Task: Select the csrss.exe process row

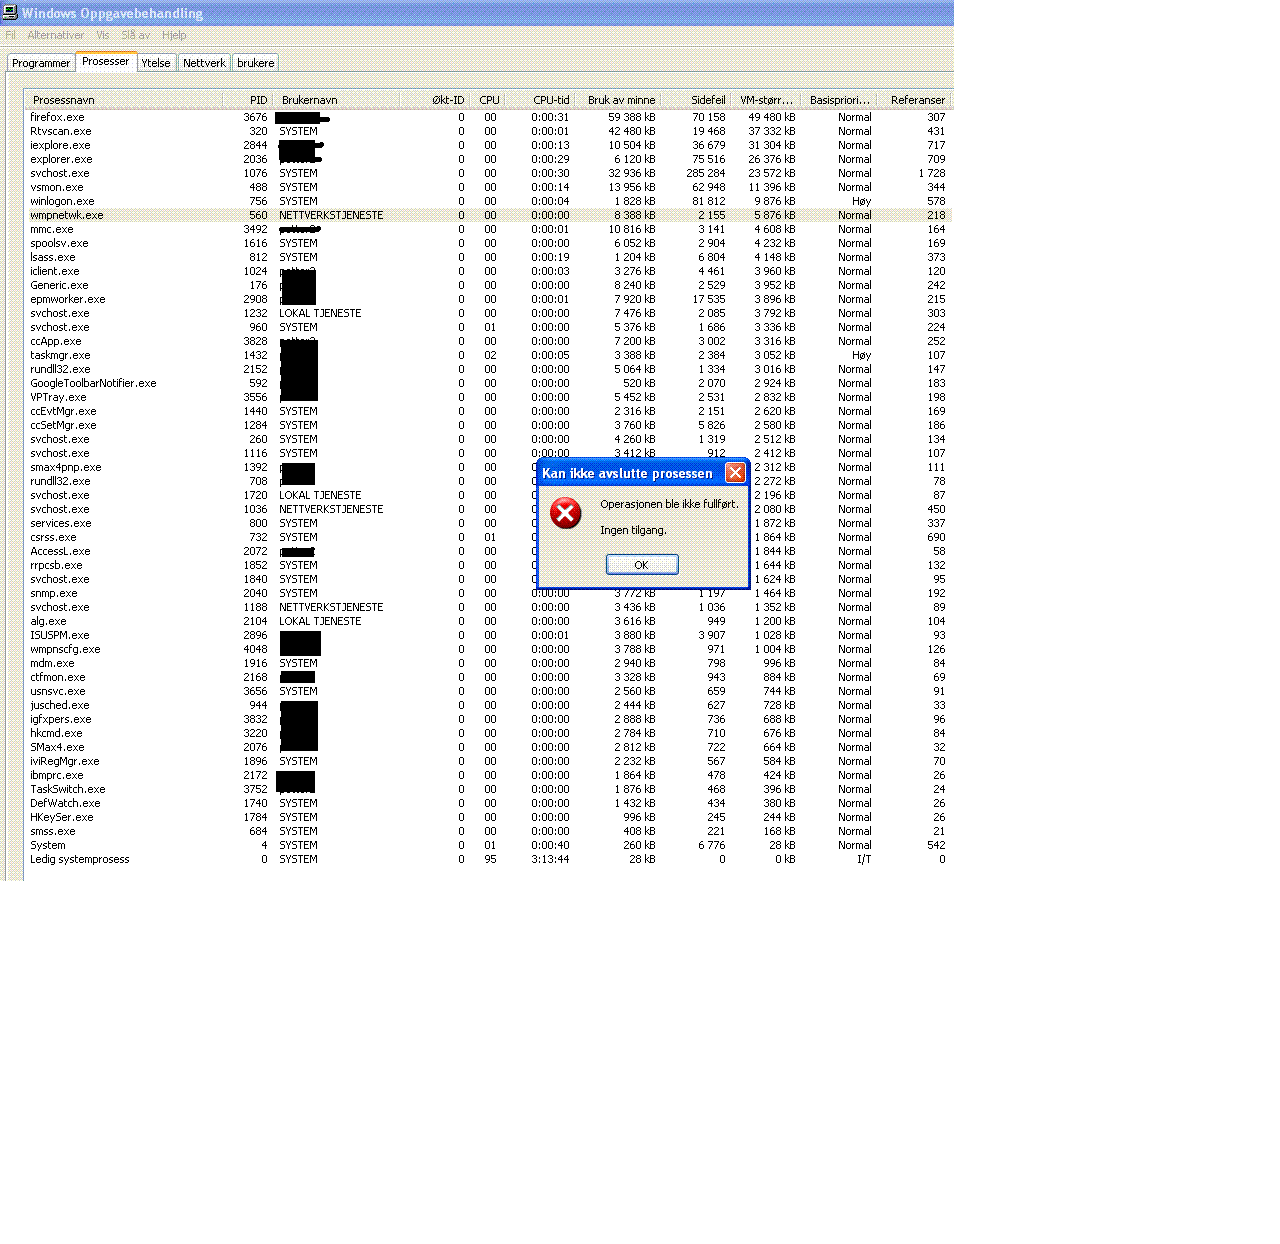Action: point(488,537)
